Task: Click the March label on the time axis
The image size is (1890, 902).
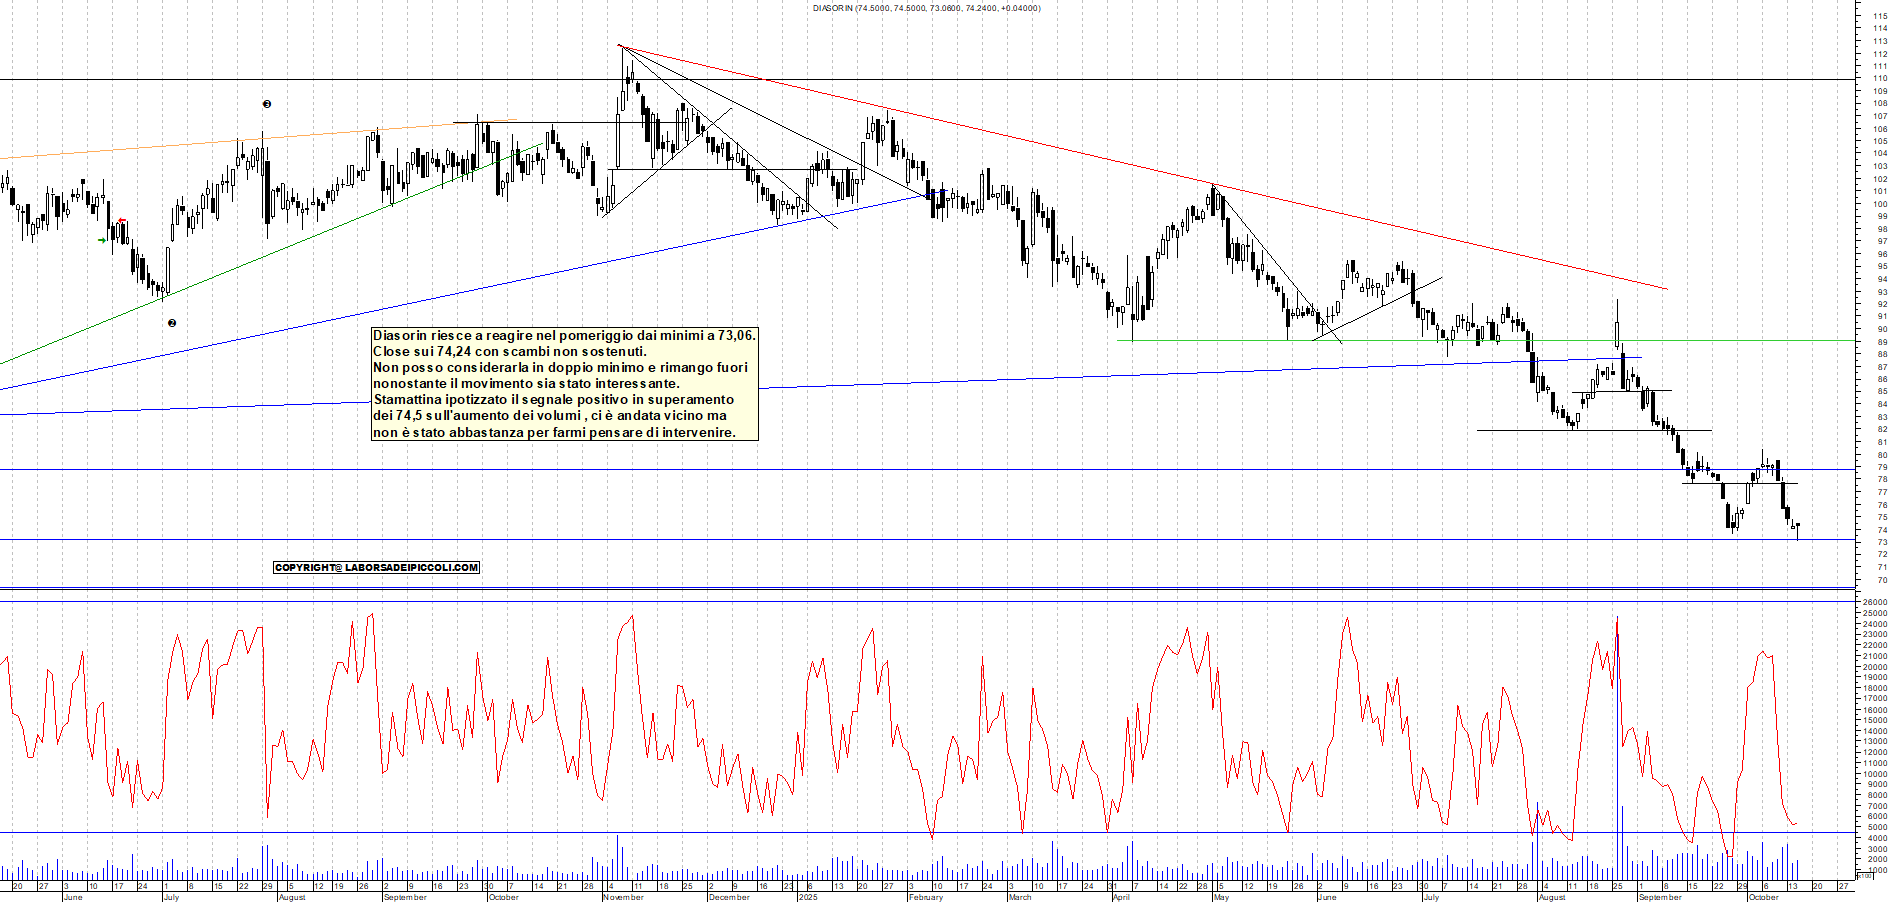Action: pos(1019,897)
